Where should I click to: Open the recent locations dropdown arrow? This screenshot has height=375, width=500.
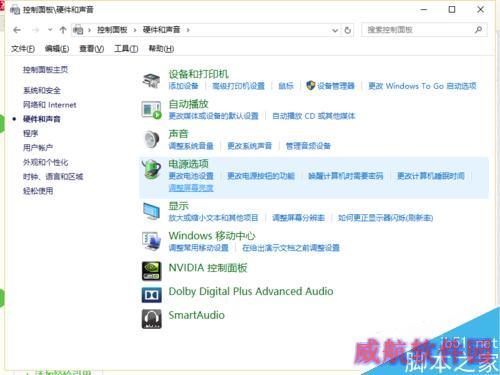tap(50, 30)
